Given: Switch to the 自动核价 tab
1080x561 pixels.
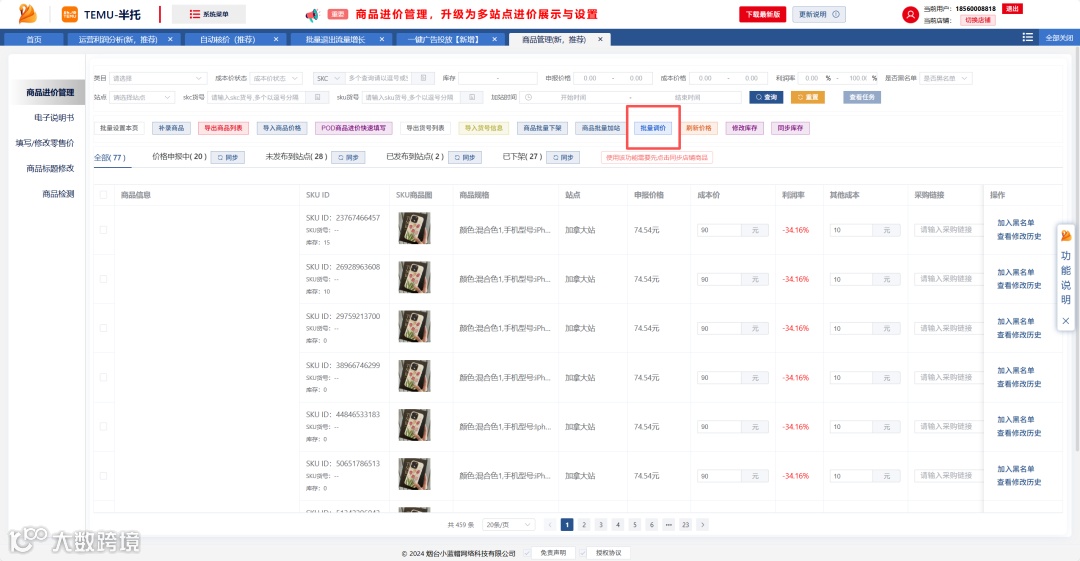Looking at the screenshot, I should pyautogui.click(x=227, y=39).
